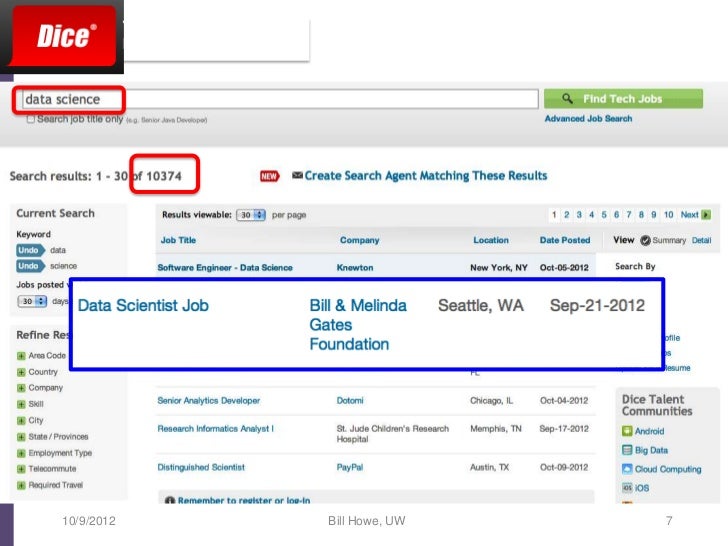This screenshot has width=728, height=546.
Task: Click the Dice logo
Action: tap(62, 37)
